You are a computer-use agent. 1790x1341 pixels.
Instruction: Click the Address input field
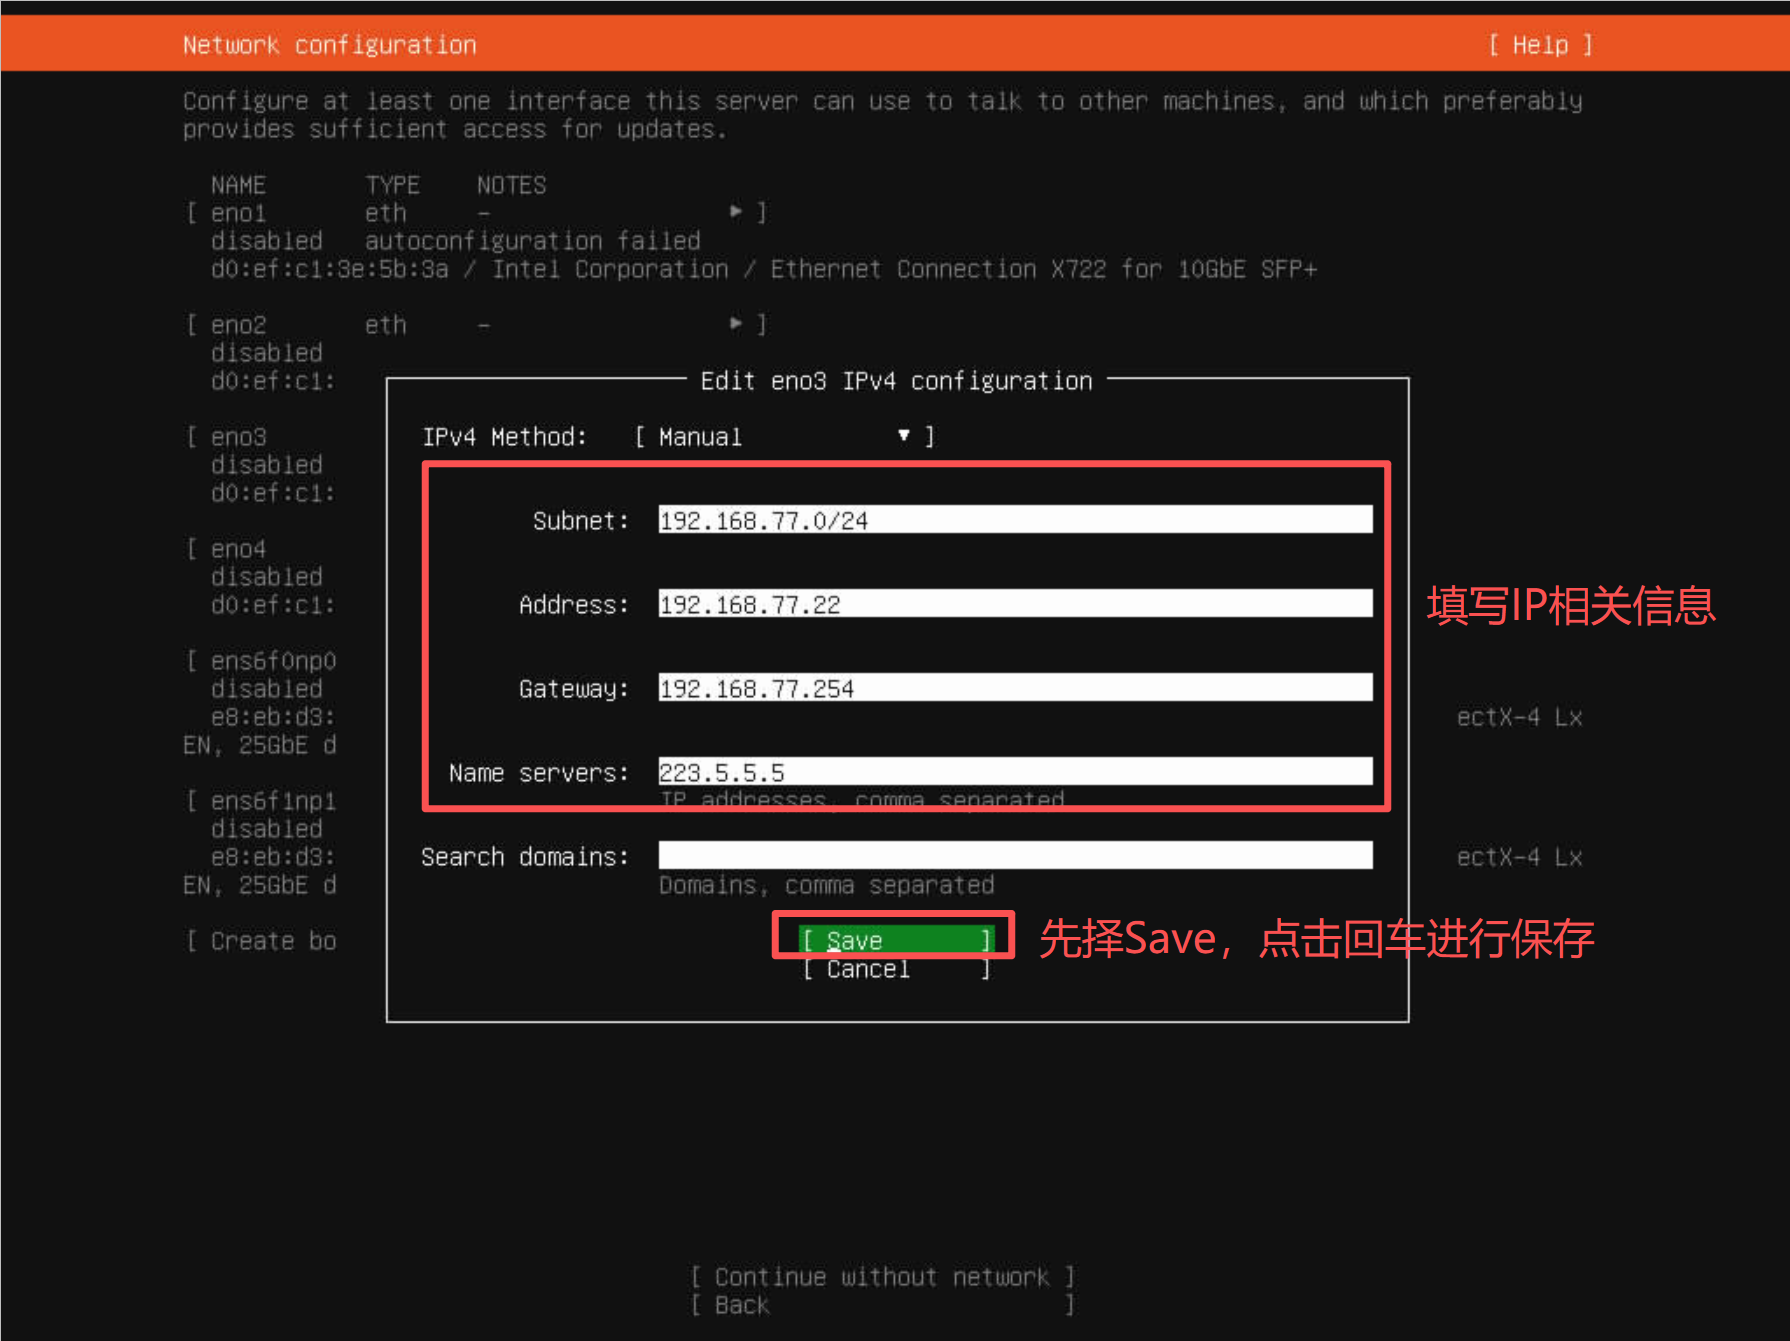(x=1014, y=604)
